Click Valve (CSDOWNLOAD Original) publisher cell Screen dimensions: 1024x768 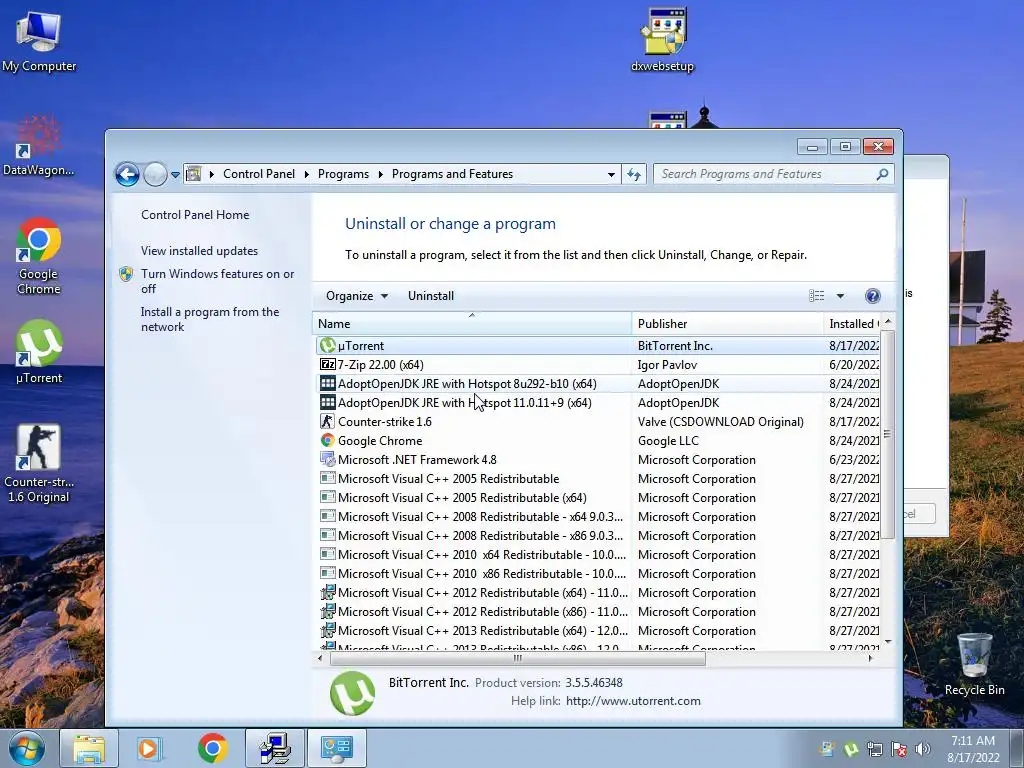720,421
